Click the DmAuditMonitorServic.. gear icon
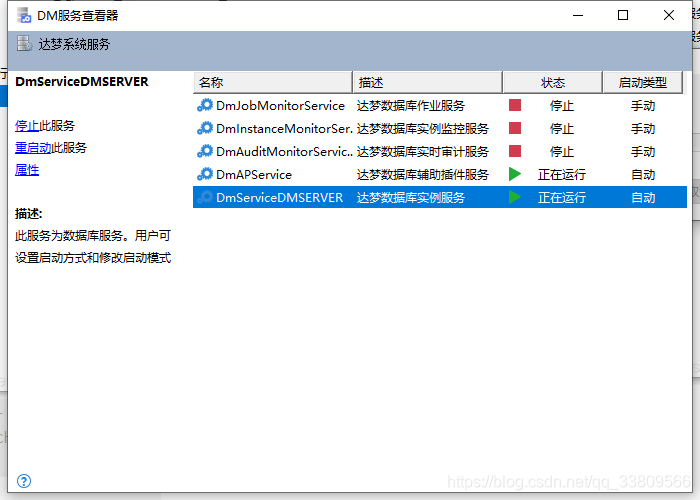The height and width of the screenshot is (500, 700). coord(205,151)
